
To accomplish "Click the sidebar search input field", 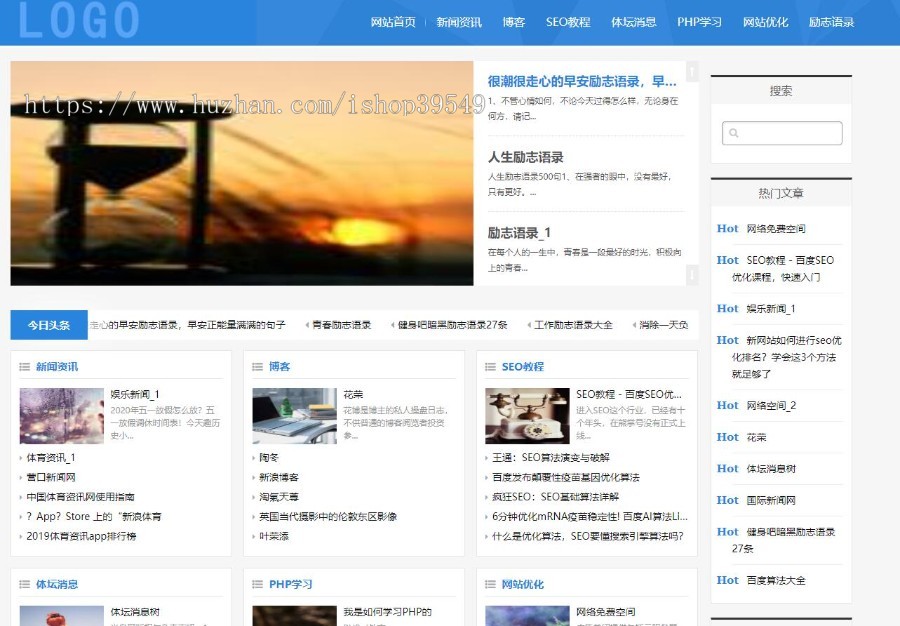I will point(782,133).
